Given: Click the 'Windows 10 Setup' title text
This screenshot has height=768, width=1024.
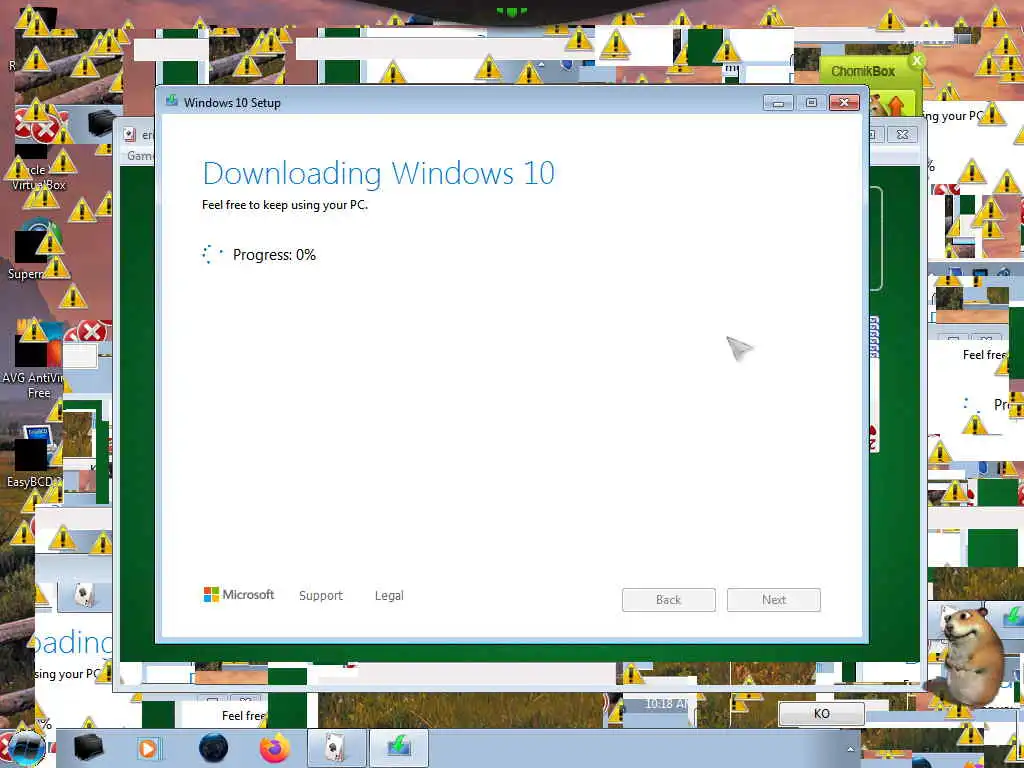Looking at the screenshot, I should [232, 103].
